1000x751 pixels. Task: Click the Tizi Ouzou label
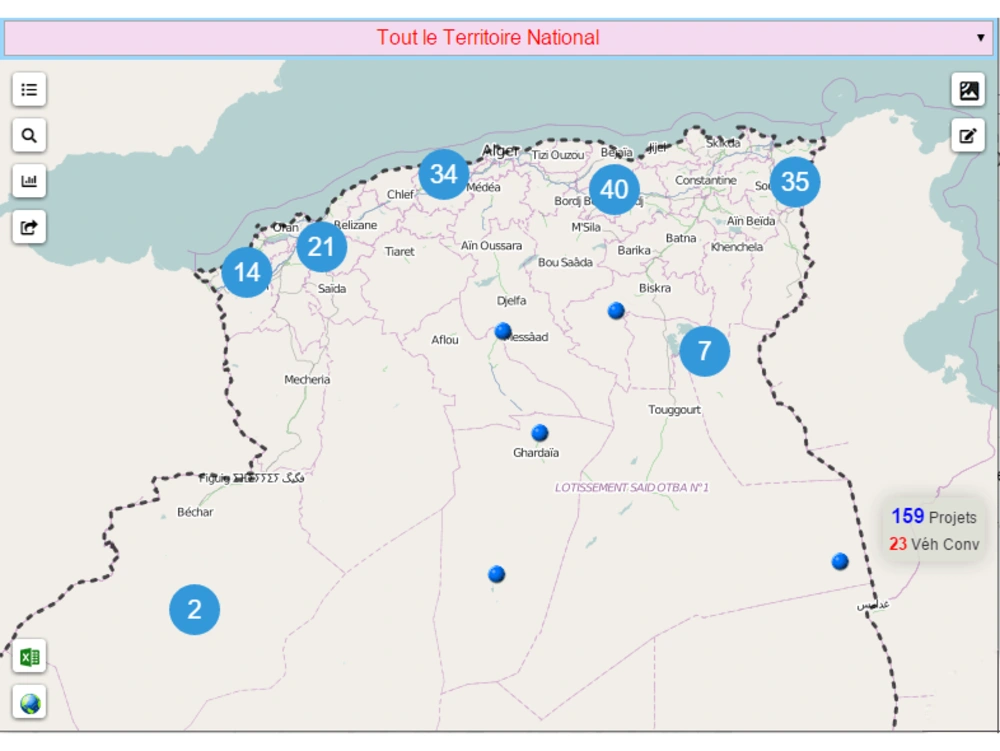click(x=558, y=155)
